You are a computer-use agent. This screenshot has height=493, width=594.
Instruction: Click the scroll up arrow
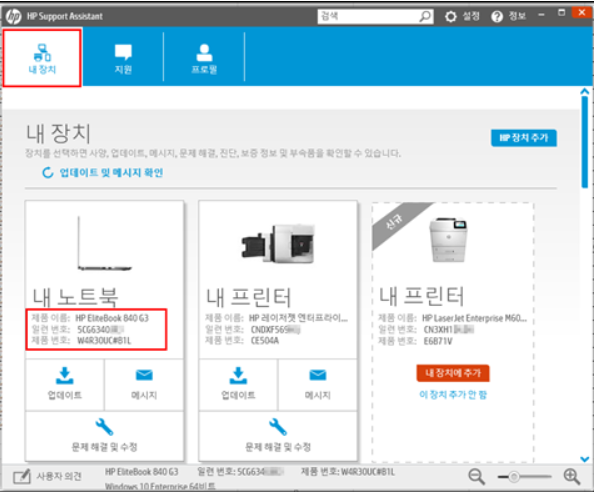[585, 91]
